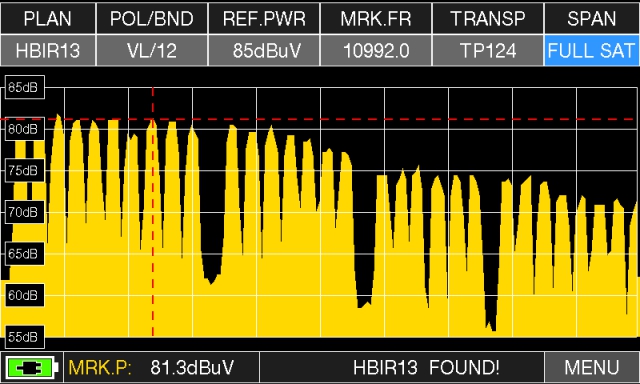Open the REF.PWR header cell

pos(264,18)
